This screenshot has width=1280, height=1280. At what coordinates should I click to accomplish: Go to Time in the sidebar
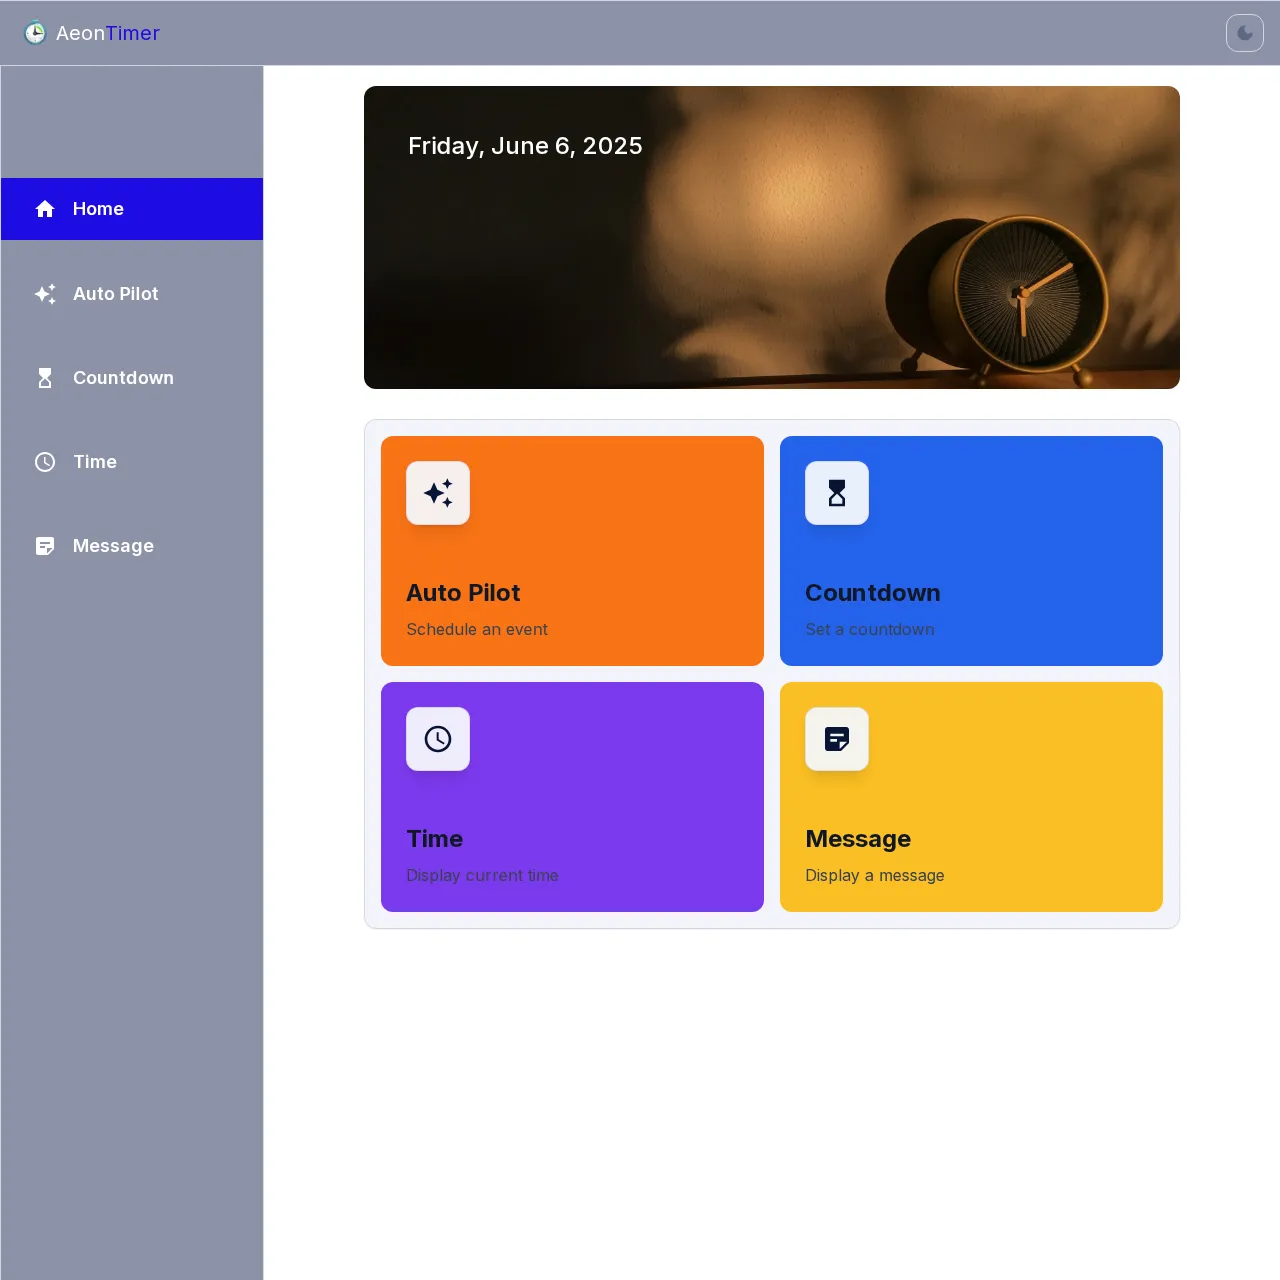pos(95,462)
